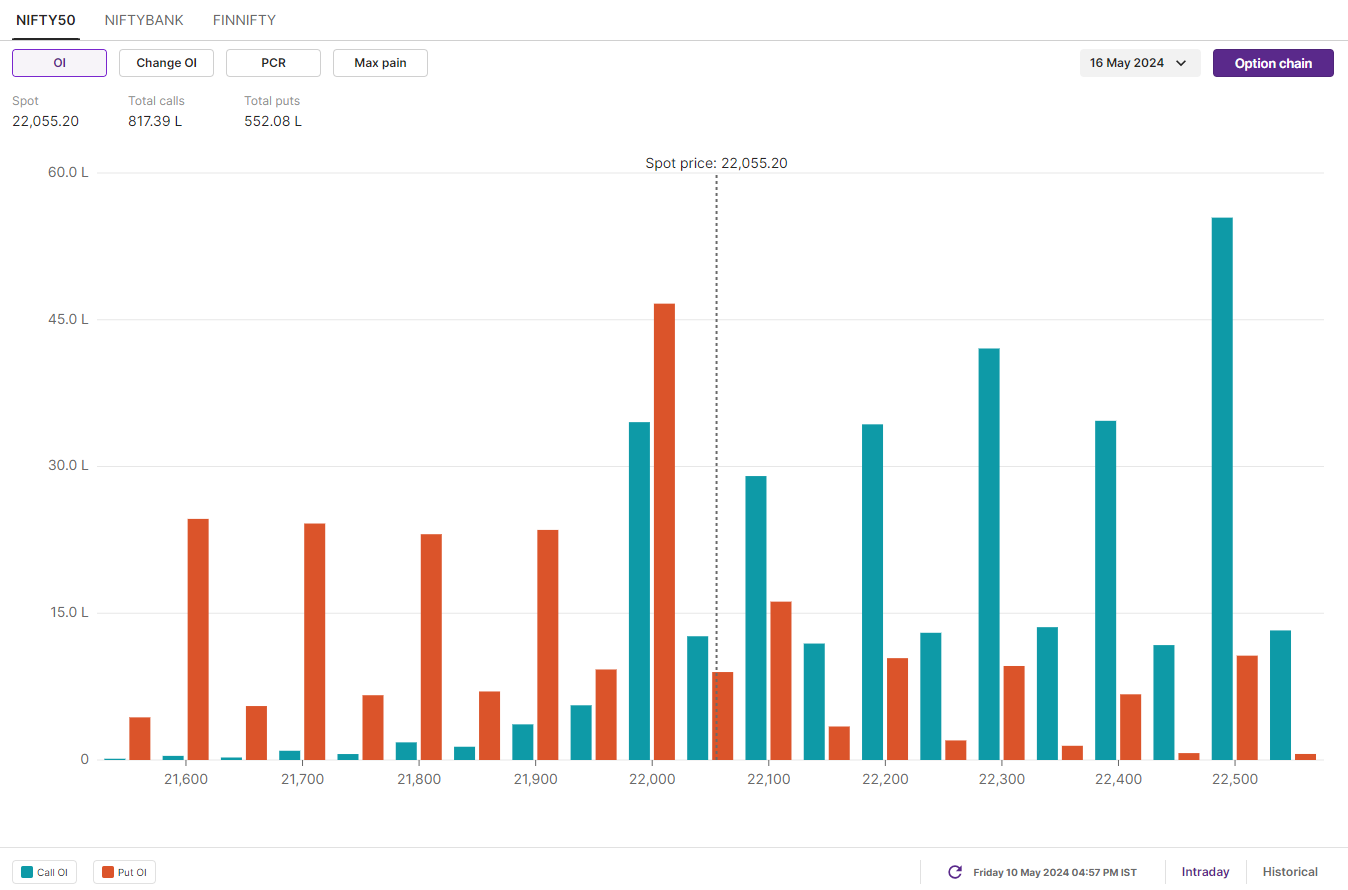Click the 22,200 call OI bar
1348x890 pixels.
click(872, 592)
